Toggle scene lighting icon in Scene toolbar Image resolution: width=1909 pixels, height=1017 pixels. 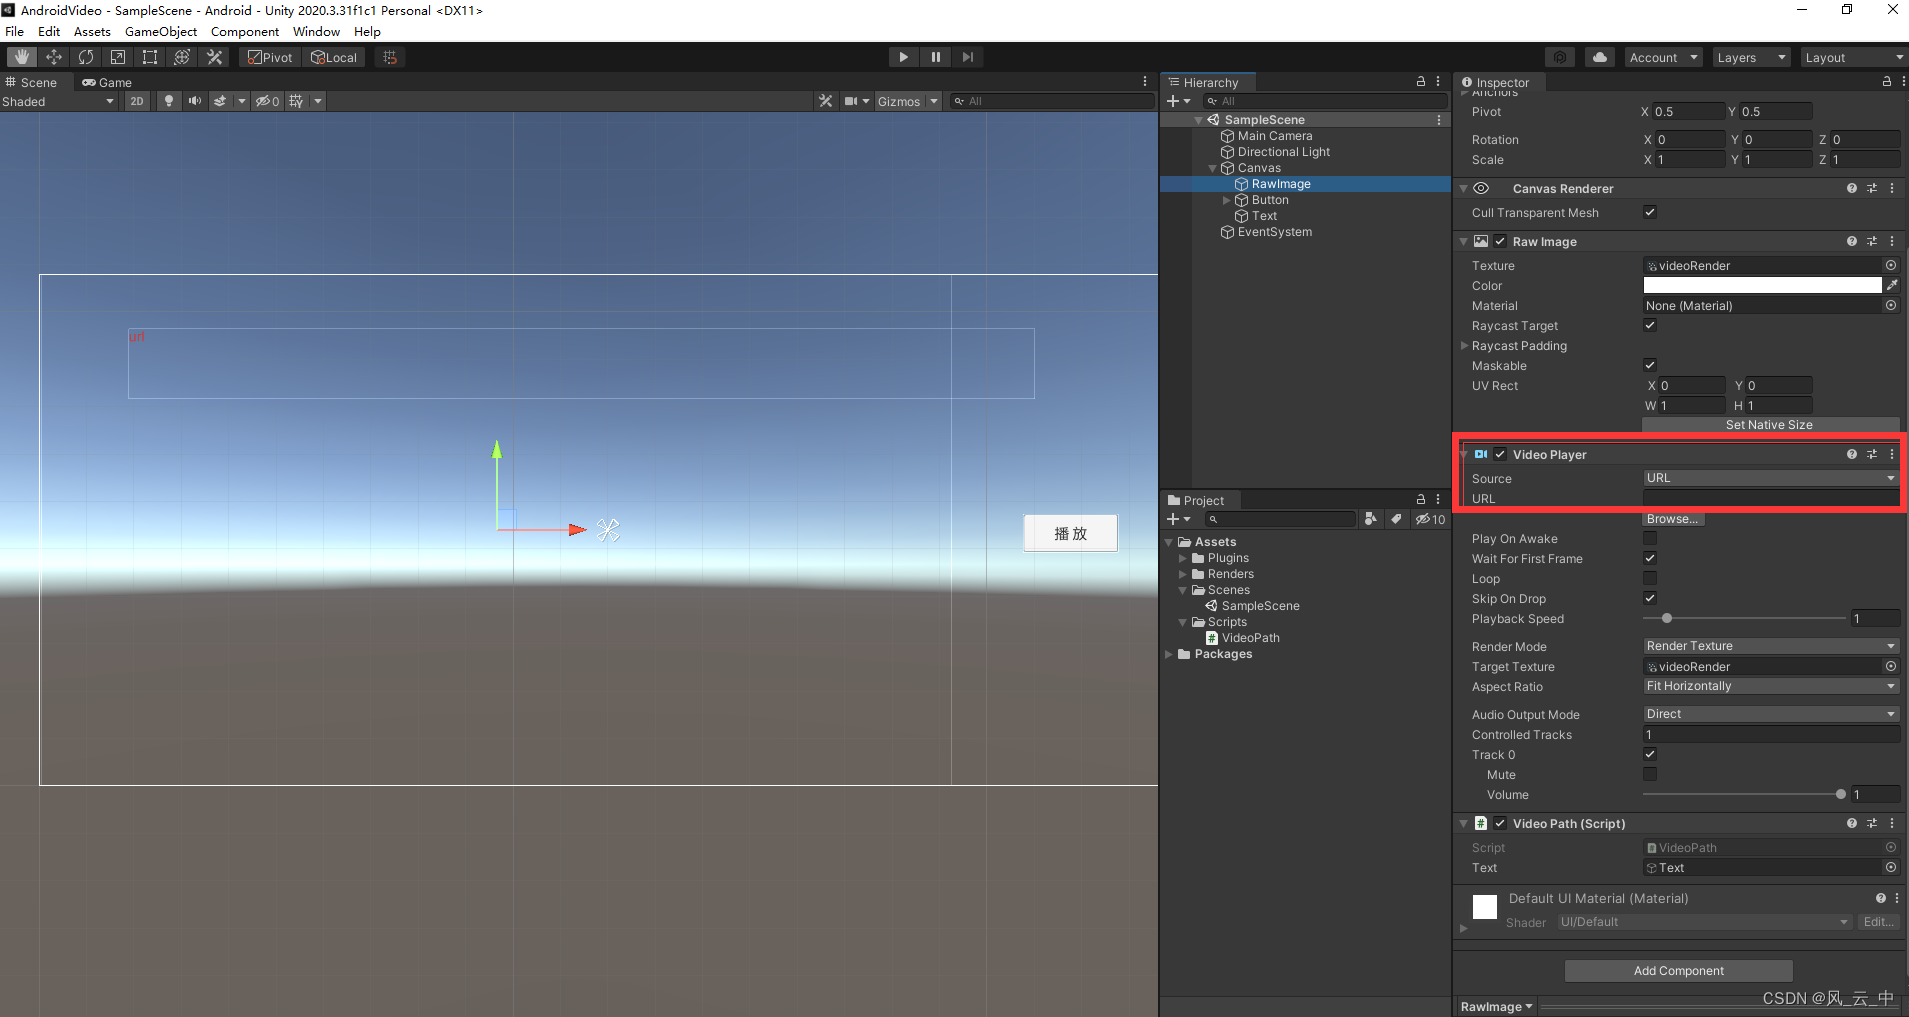coord(169,100)
